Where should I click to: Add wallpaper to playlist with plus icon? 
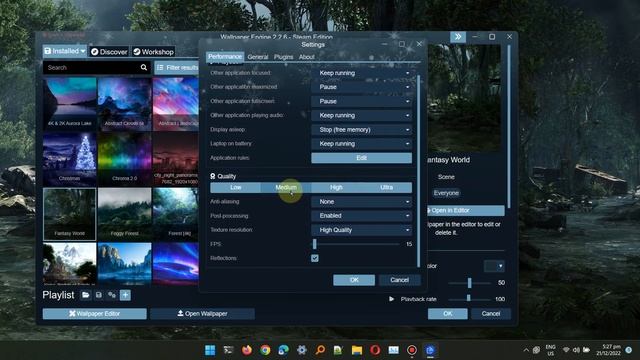(x=125, y=295)
